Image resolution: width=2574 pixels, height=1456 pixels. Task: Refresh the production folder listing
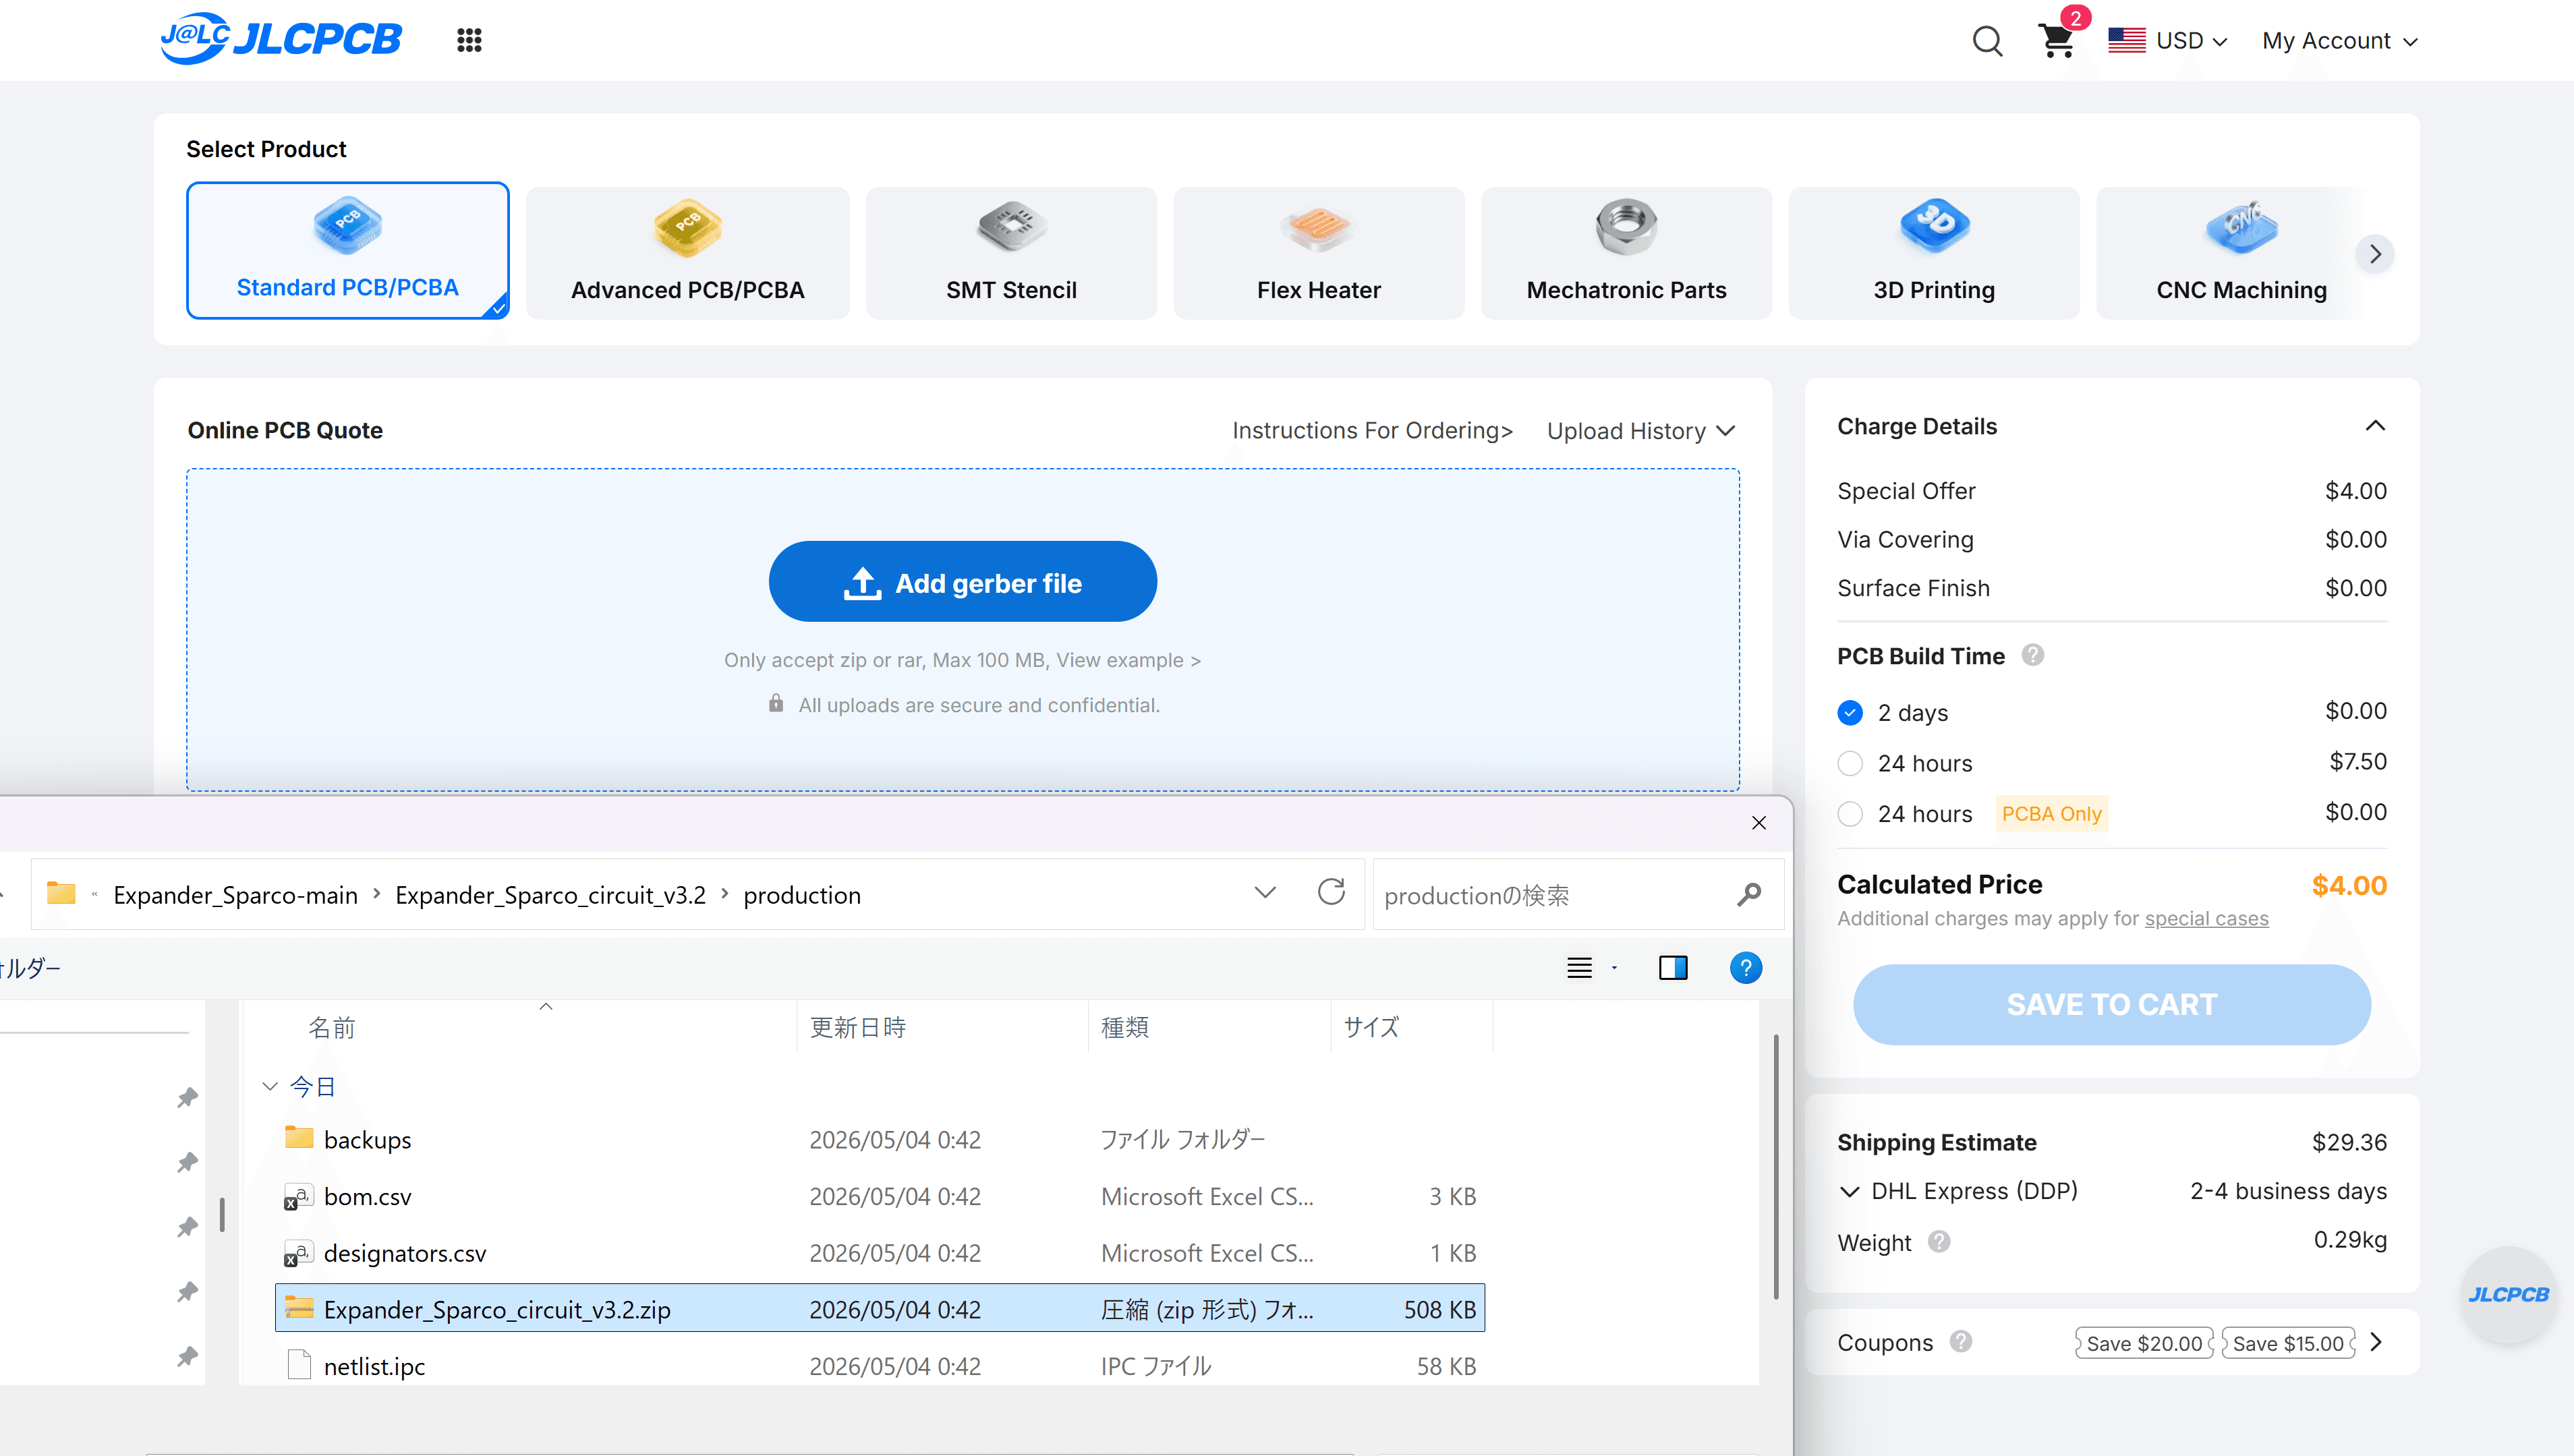(1331, 892)
